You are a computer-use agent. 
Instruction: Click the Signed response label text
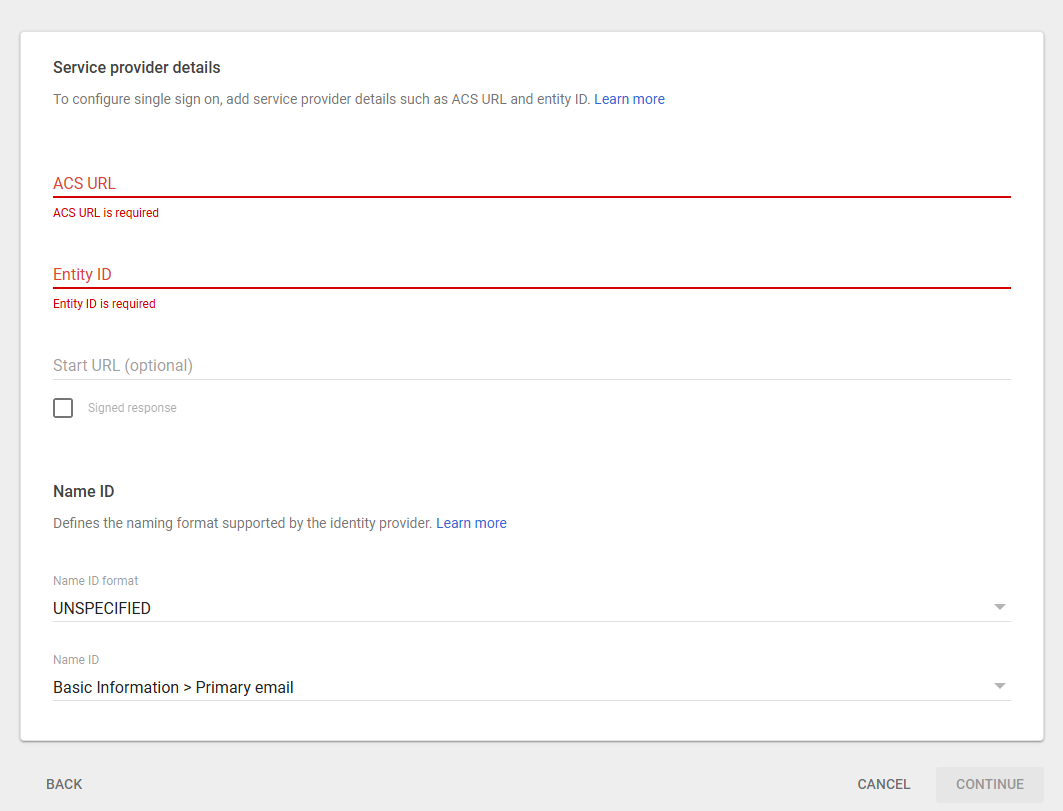tap(132, 408)
